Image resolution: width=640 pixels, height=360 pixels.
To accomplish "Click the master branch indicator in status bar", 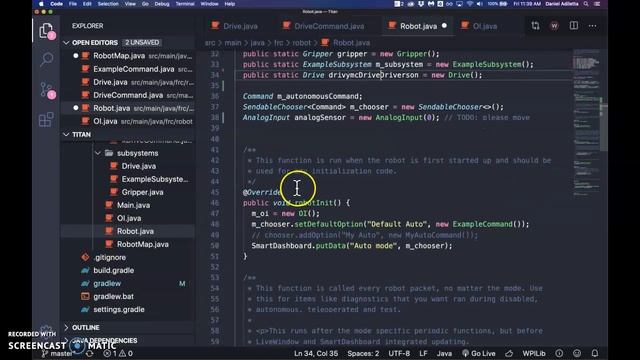I will [x=58, y=353].
